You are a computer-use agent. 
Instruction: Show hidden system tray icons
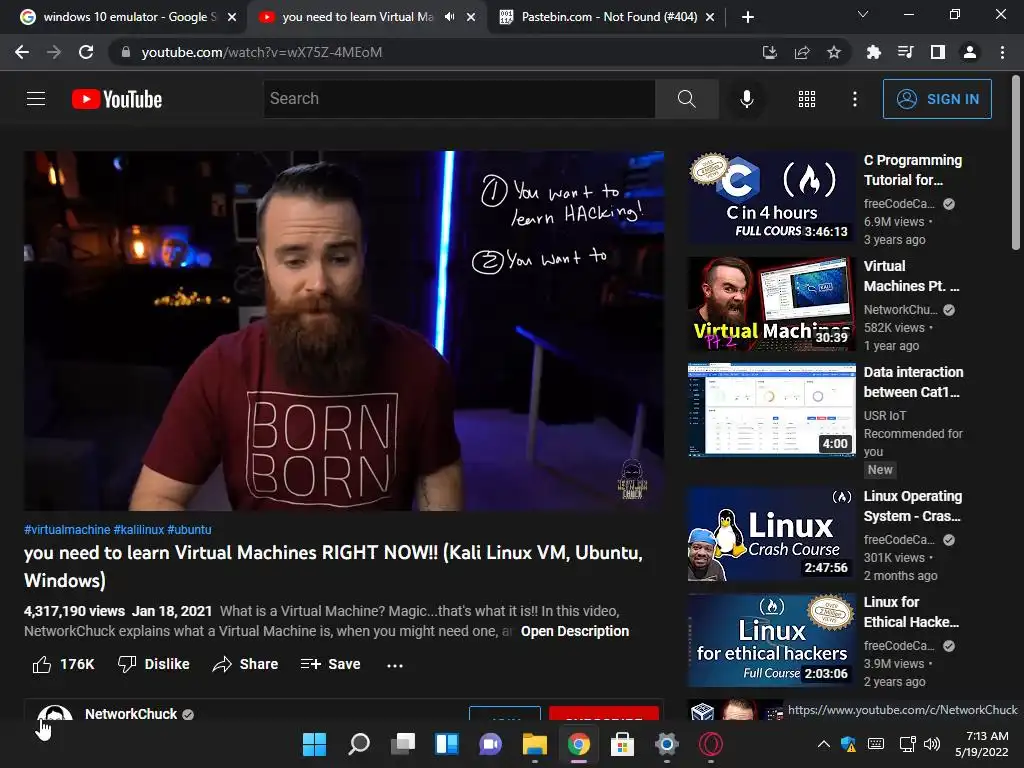824,744
